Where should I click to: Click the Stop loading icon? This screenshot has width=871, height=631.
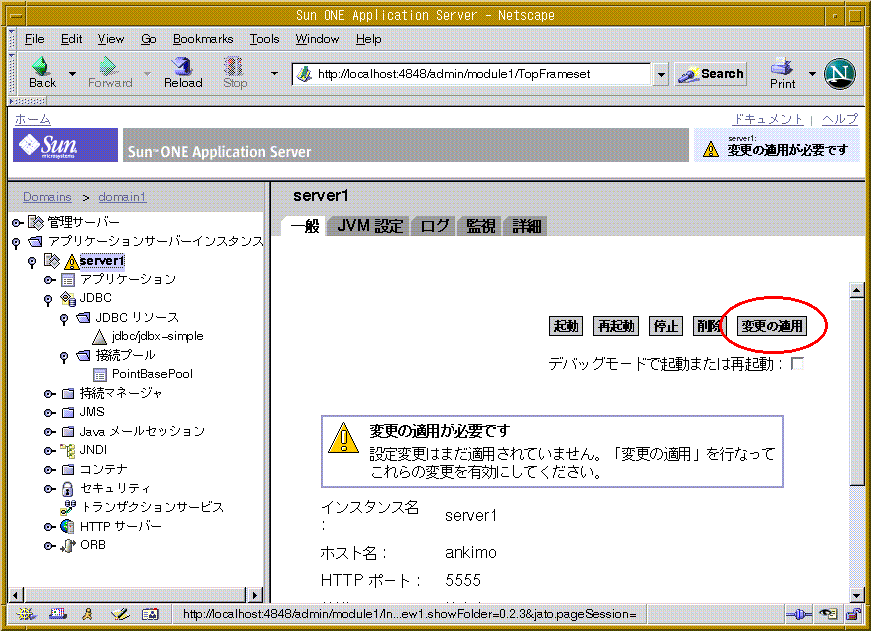(234, 66)
